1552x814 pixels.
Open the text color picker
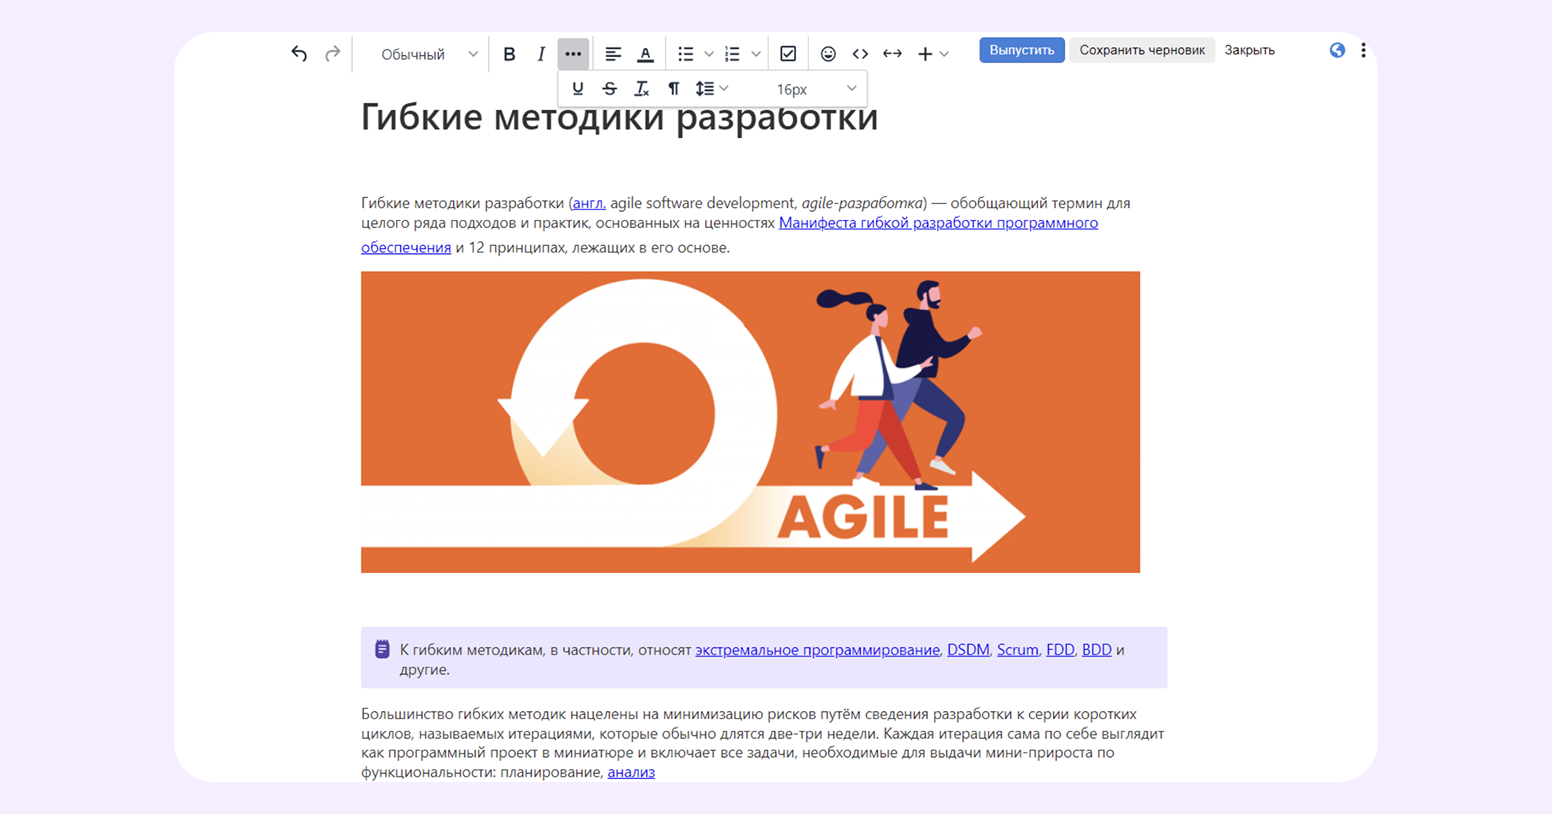[x=645, y=53]
